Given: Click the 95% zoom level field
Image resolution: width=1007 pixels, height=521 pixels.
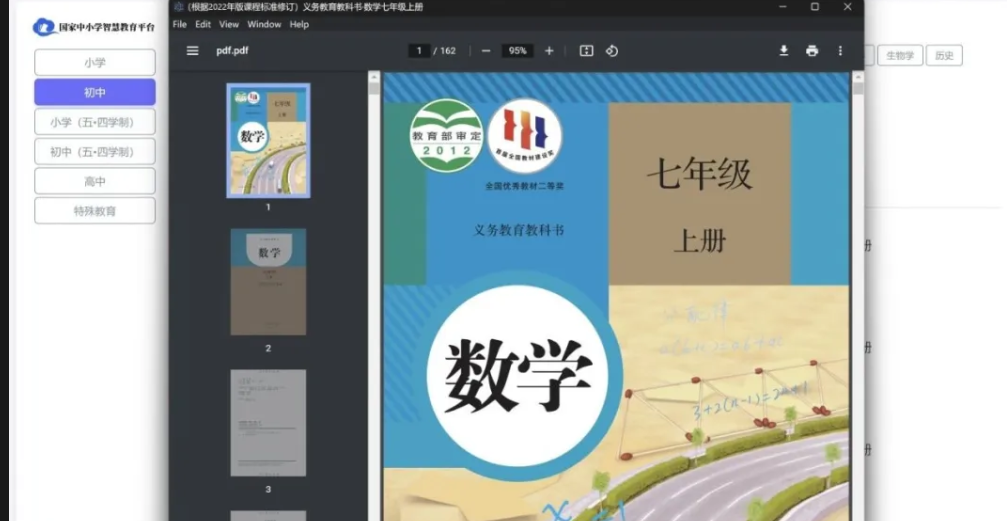Looking at the screenshot, I should click(518, 51).
